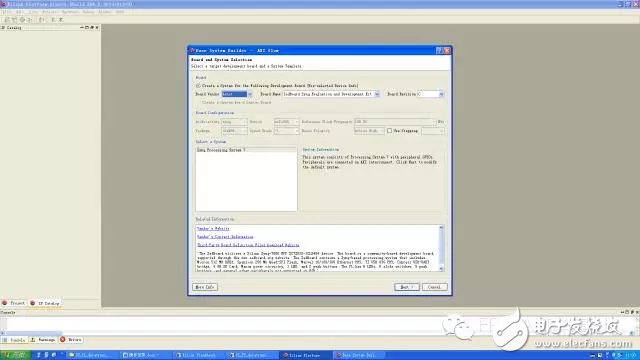Image resolution: width=640 pixels, height=360 pixels.
Task: Open the Vendor's Website link
Action: pos(213,229)
